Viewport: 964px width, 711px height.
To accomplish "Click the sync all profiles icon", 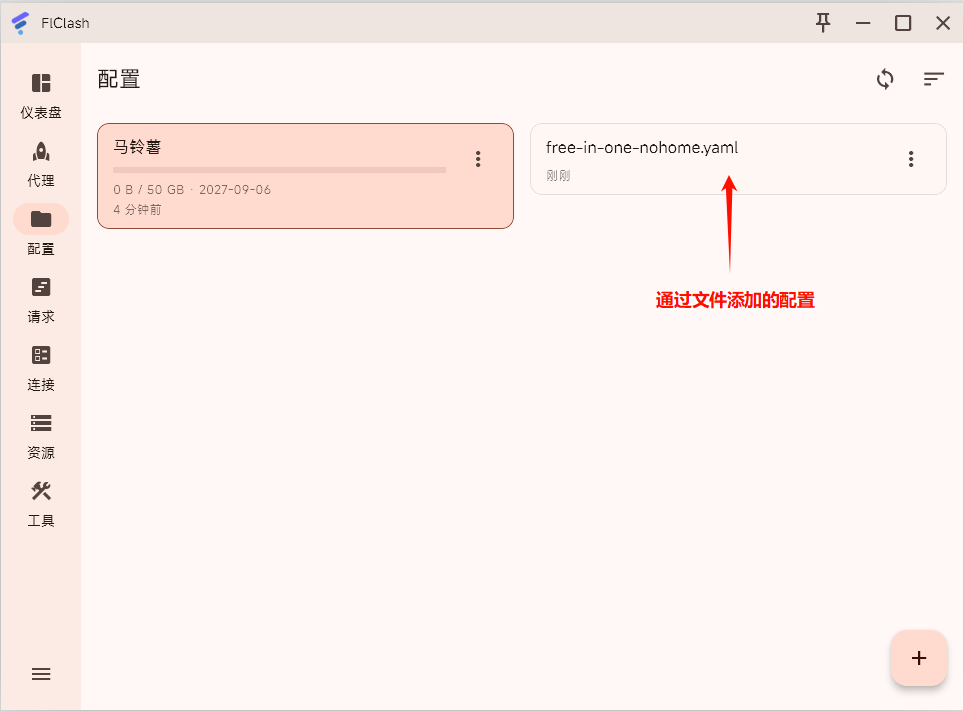I will pos(885,79).
